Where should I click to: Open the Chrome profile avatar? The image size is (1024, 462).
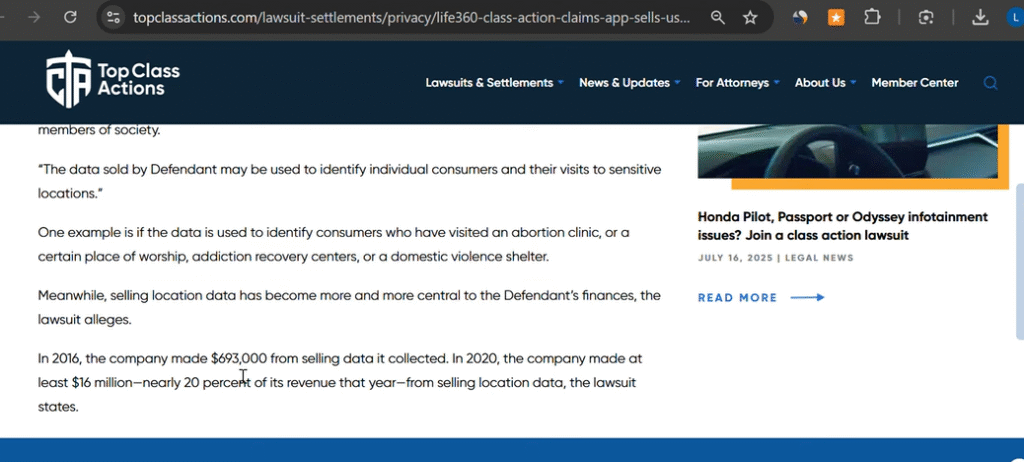pyautogui.click(x=1015, y=17)
